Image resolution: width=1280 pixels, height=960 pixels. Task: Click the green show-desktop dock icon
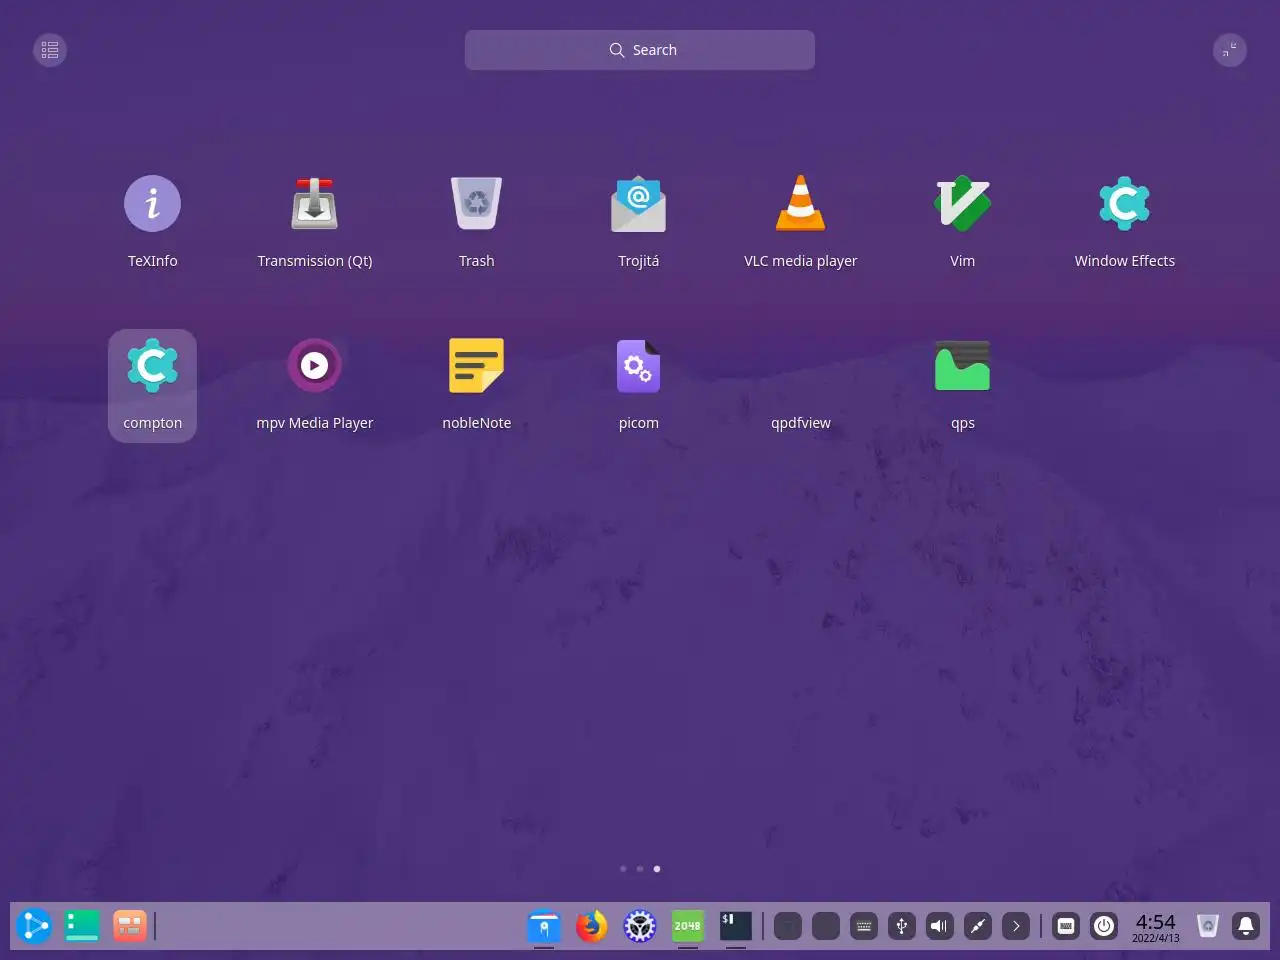[x=82, y=926]
